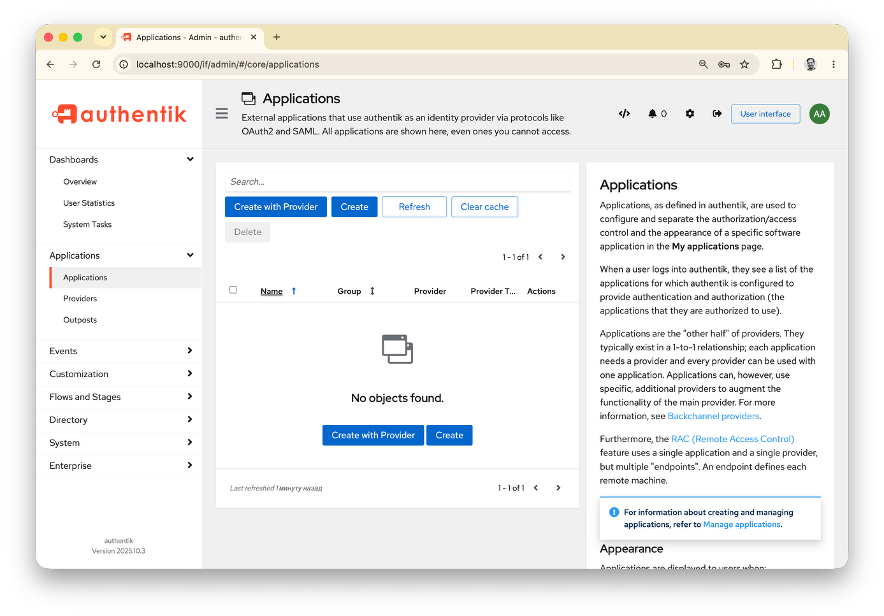
Task: Click the authentik logo
Action: [x=119, y=114]
